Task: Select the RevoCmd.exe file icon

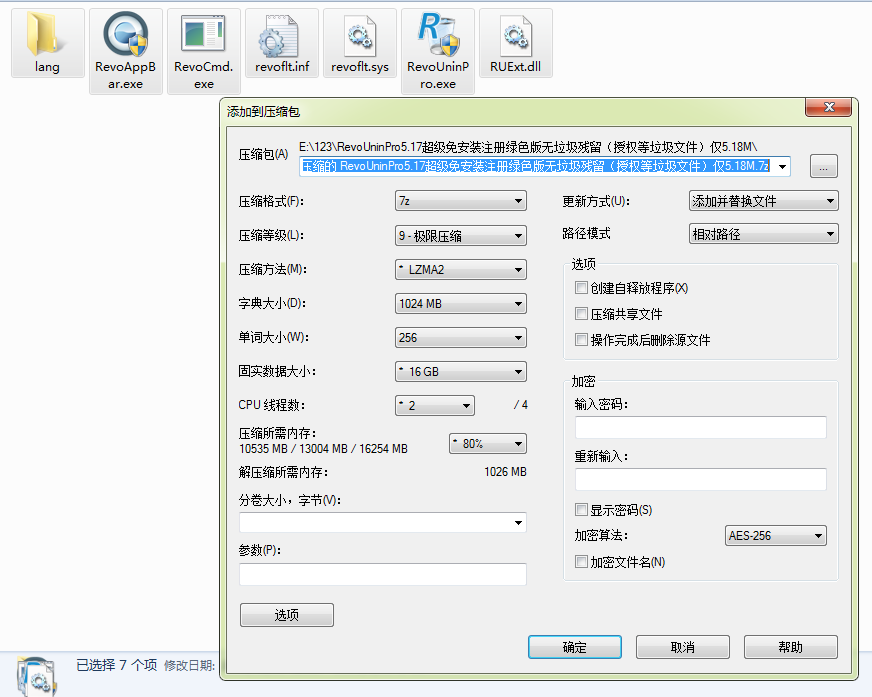Action: click(204, 34)
